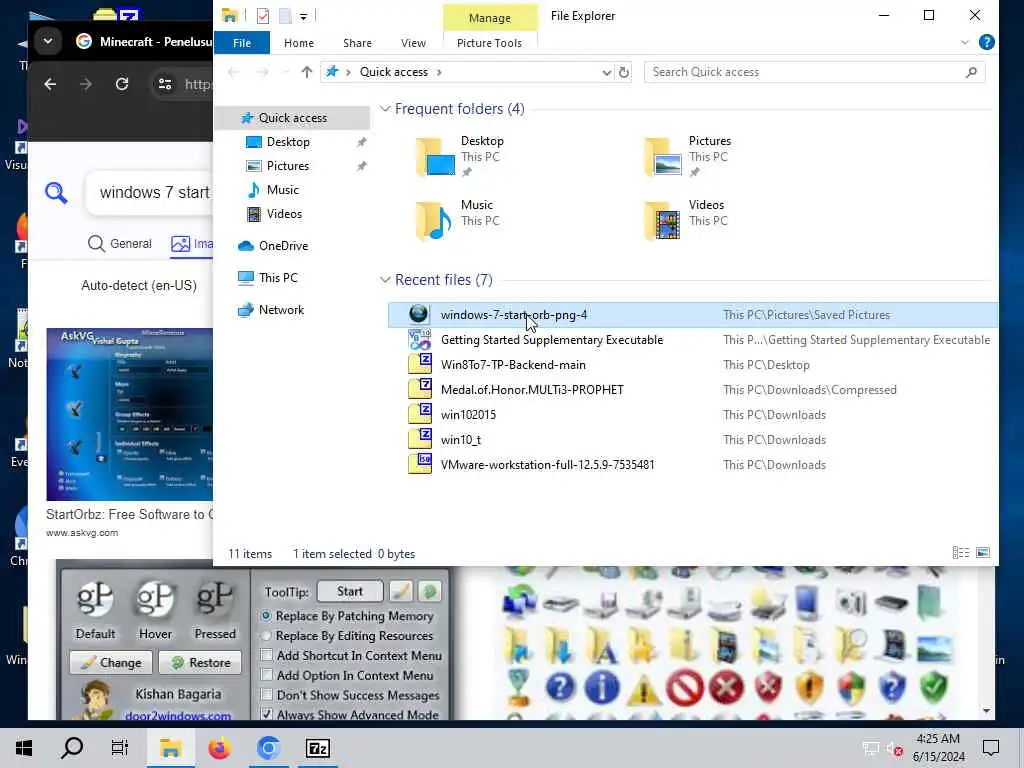Open taskbar search
Screen dimensions: 1024x768
tap(72, 748)
